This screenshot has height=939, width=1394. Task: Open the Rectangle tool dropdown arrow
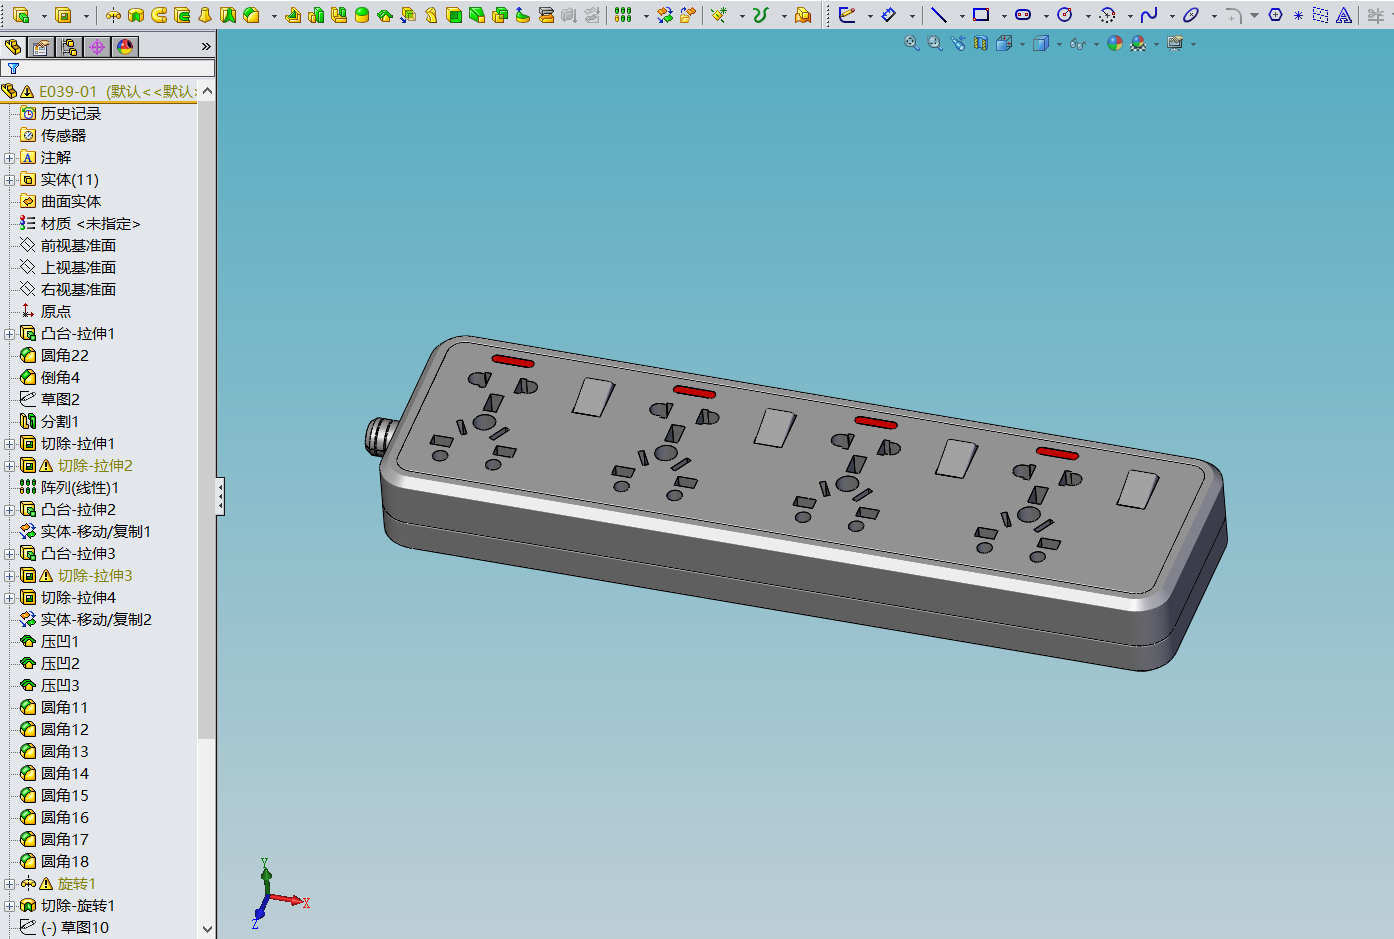coord(1003,16)
